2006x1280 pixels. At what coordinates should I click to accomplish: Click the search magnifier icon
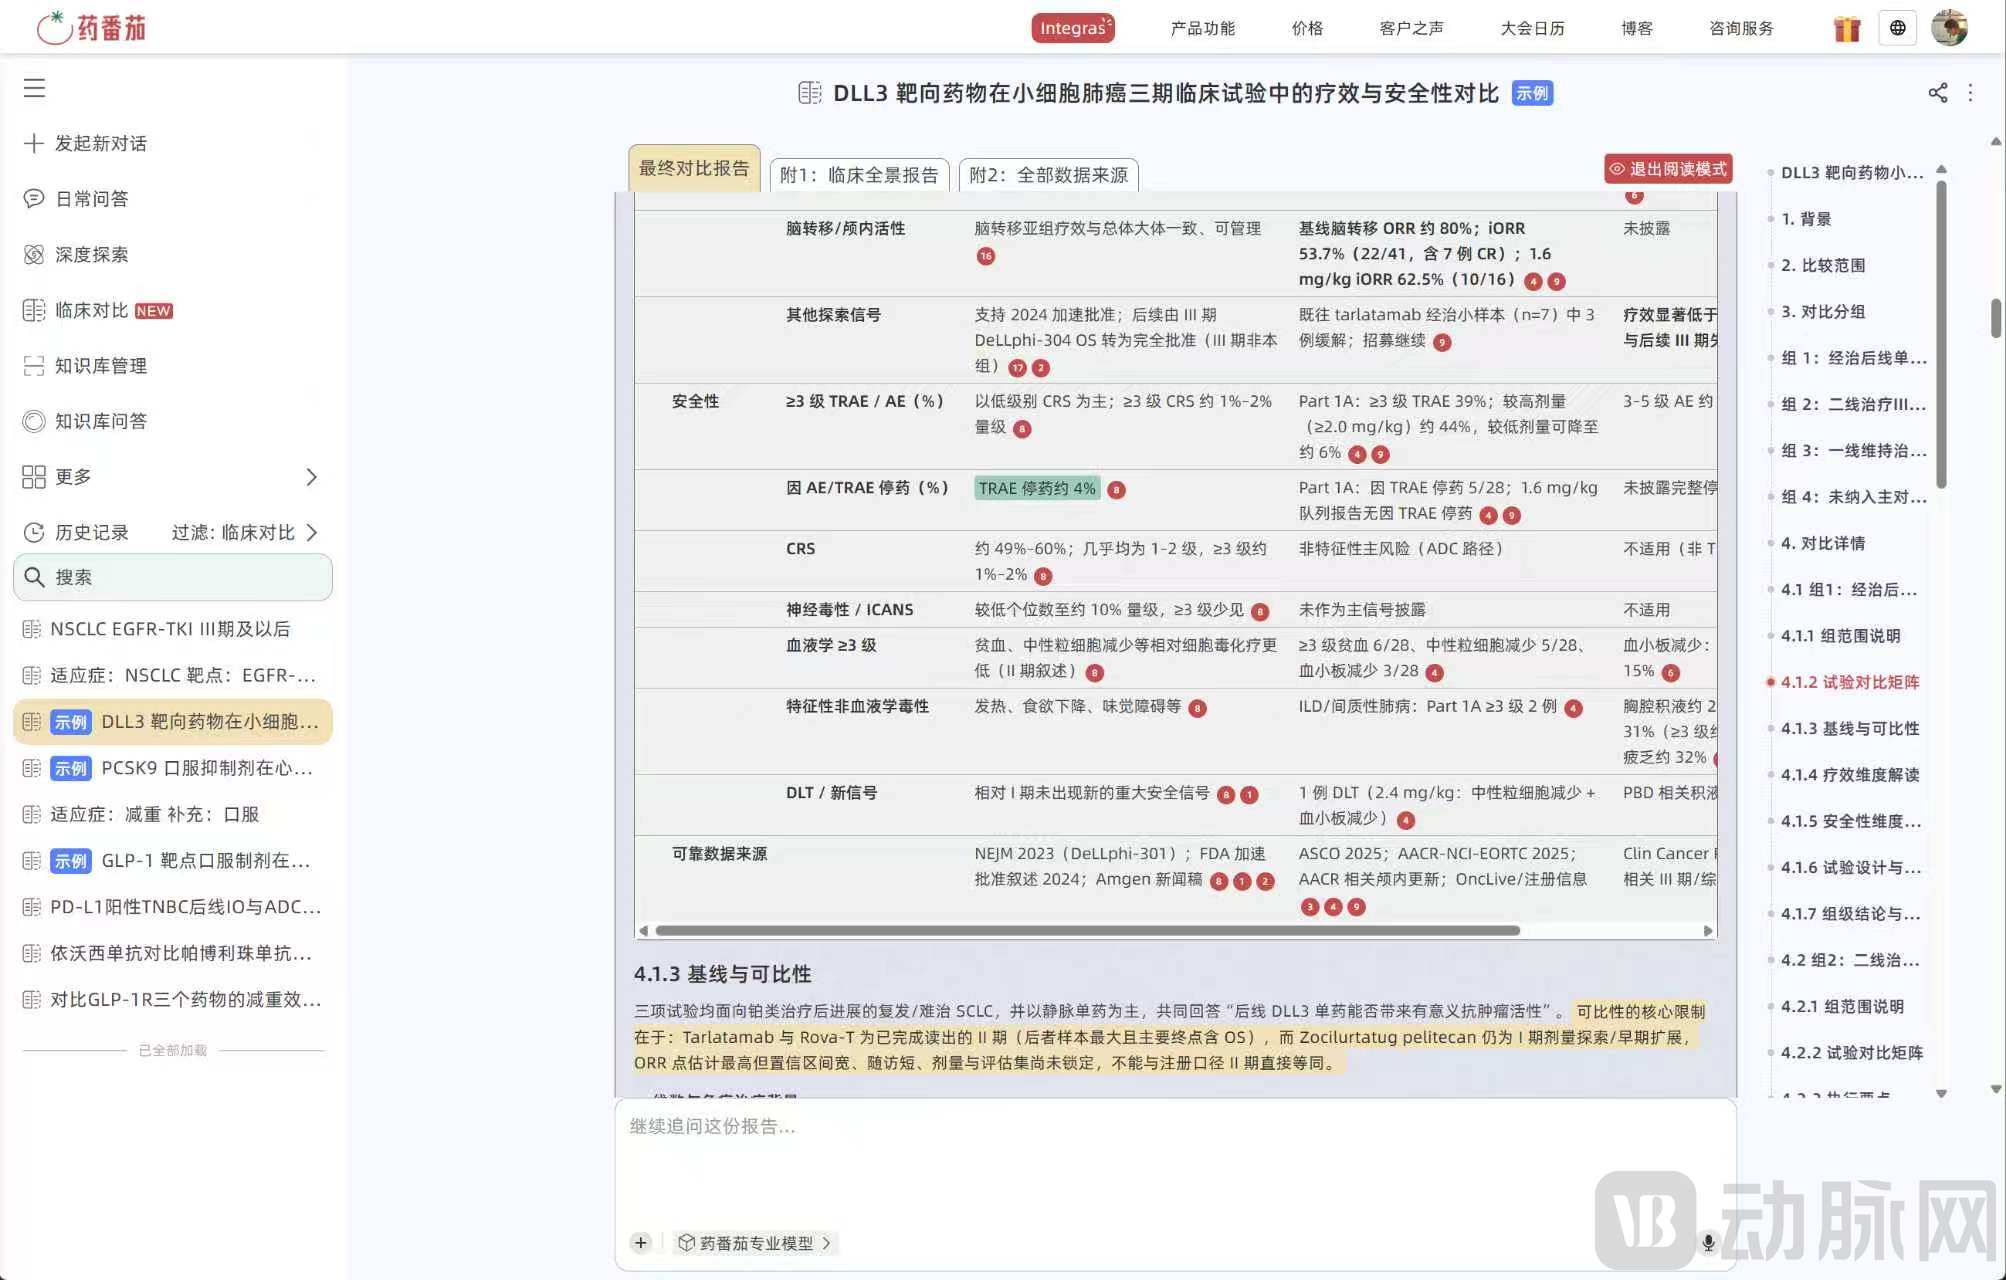[x=34, y=577]
